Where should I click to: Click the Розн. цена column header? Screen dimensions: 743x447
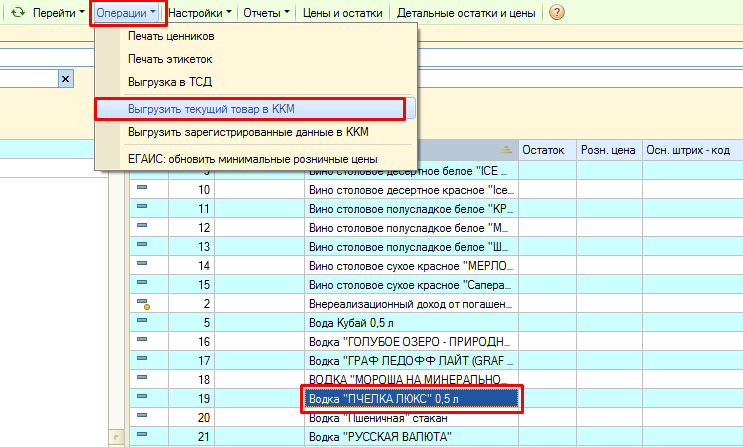tap(609, 150)
